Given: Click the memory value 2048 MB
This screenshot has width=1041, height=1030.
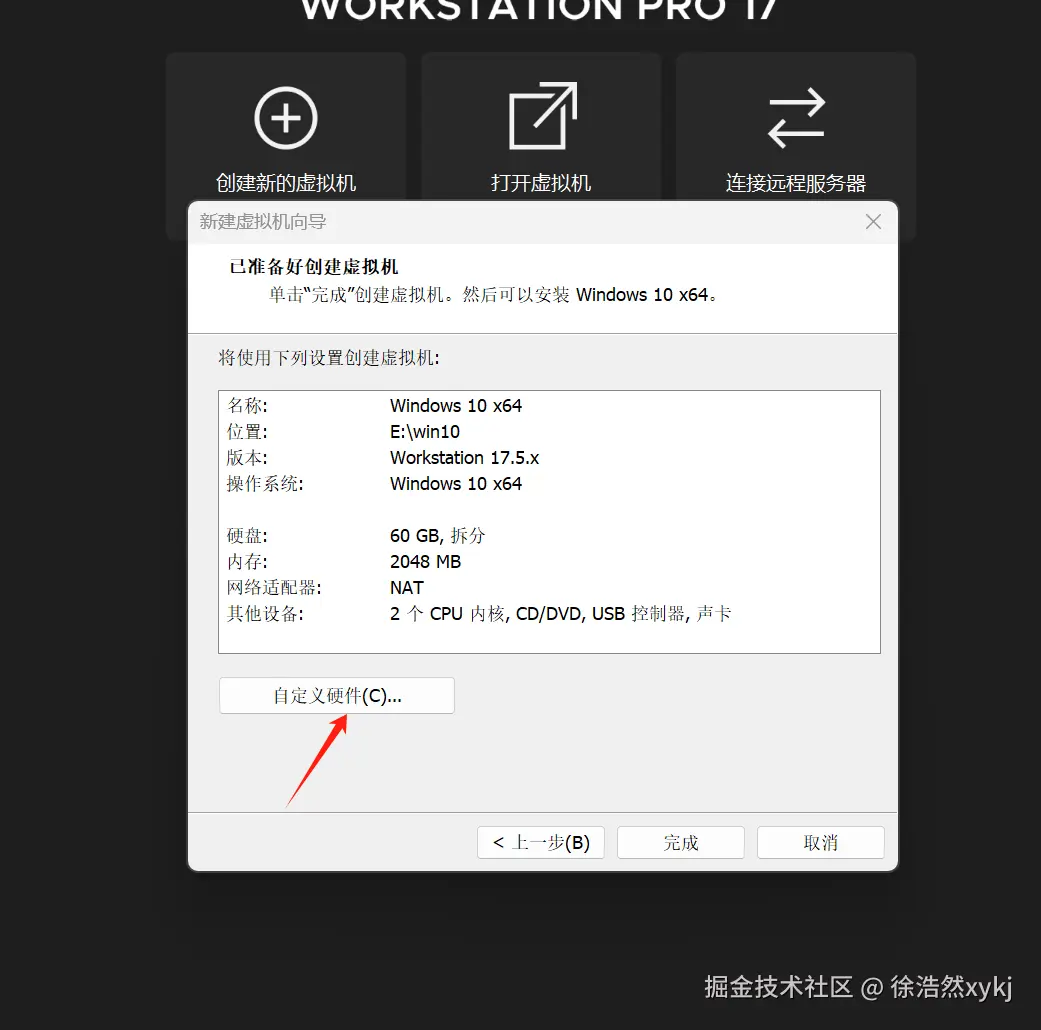Looking at the screenshot, I should tap(426, 562).
